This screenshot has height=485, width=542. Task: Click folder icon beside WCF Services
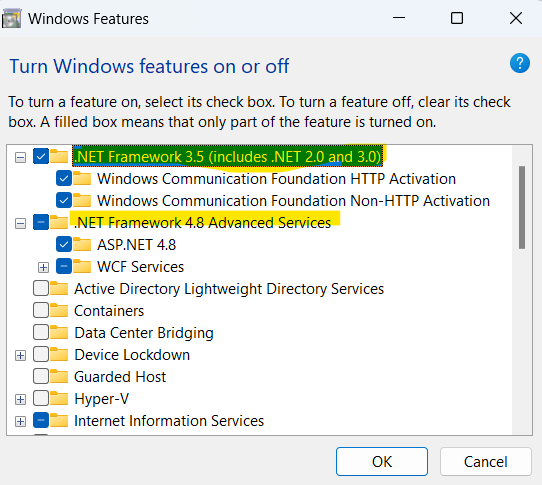82,267
